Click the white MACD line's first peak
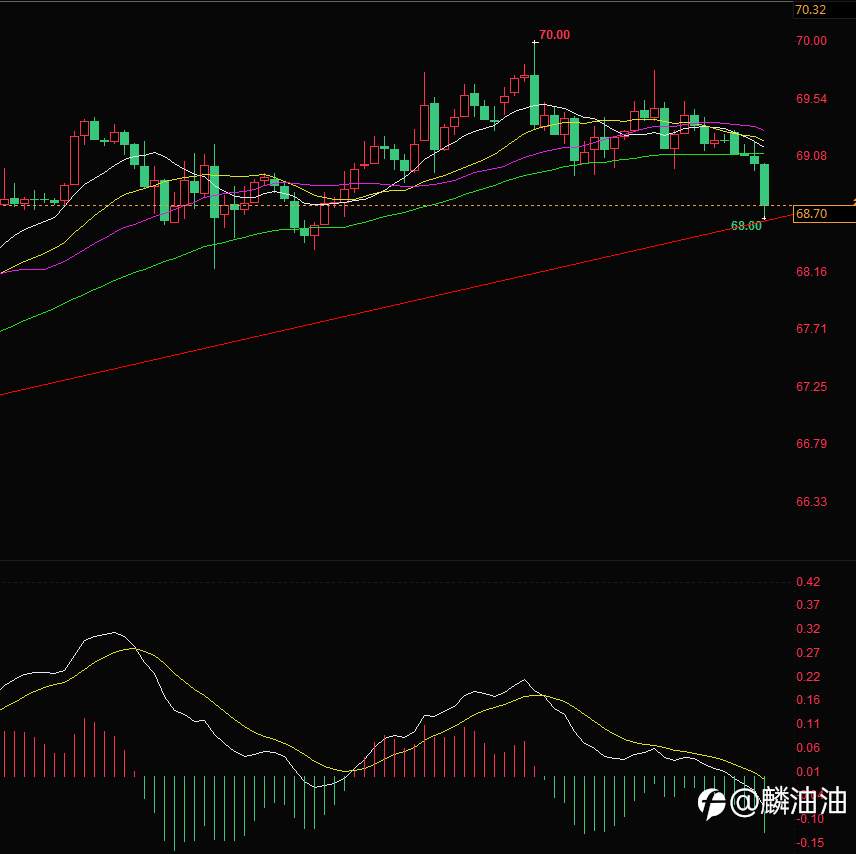Screen dimensions: 856x854 coord(114,633)
